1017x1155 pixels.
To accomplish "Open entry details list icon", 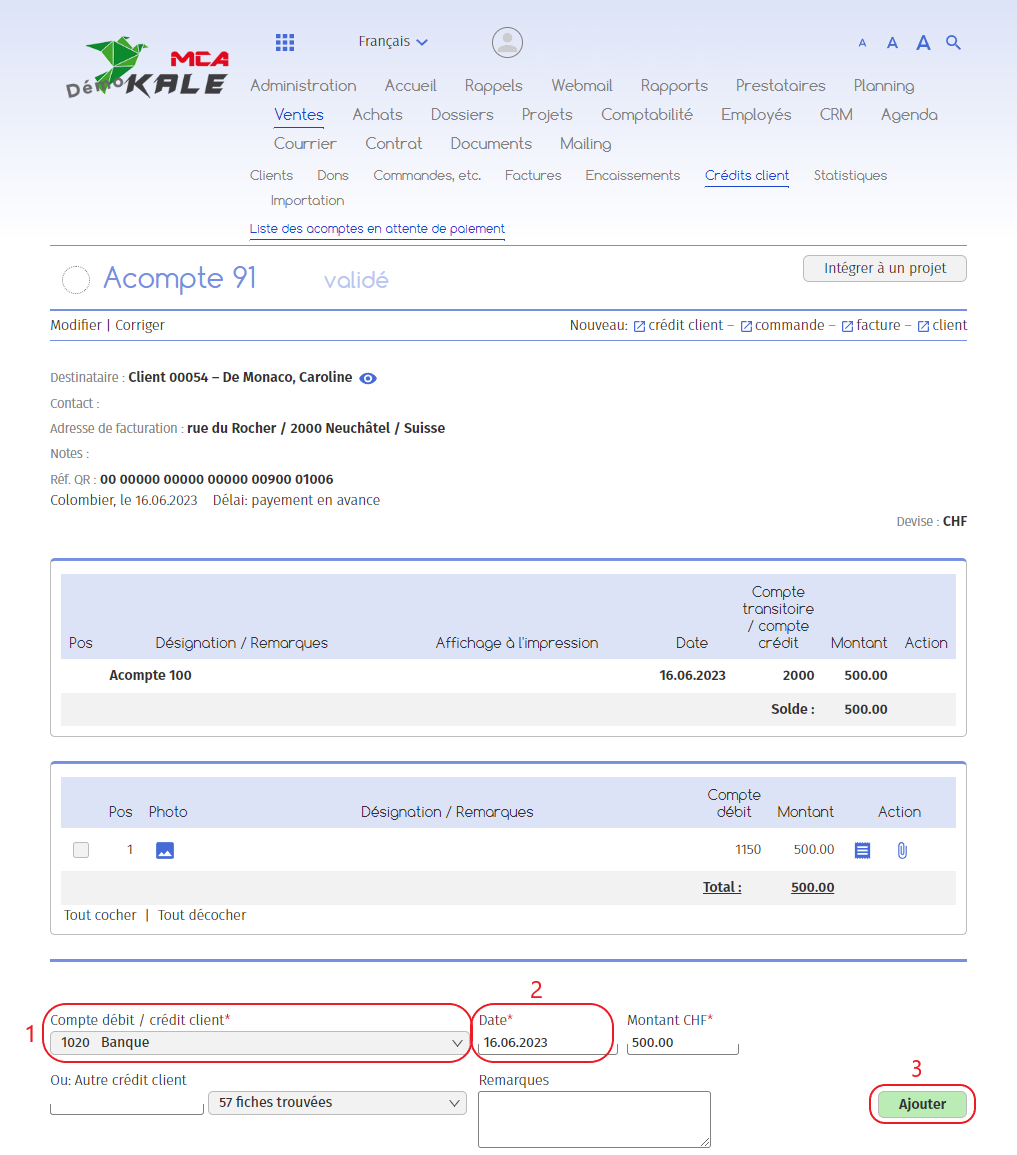I will (x=862, y=850).
